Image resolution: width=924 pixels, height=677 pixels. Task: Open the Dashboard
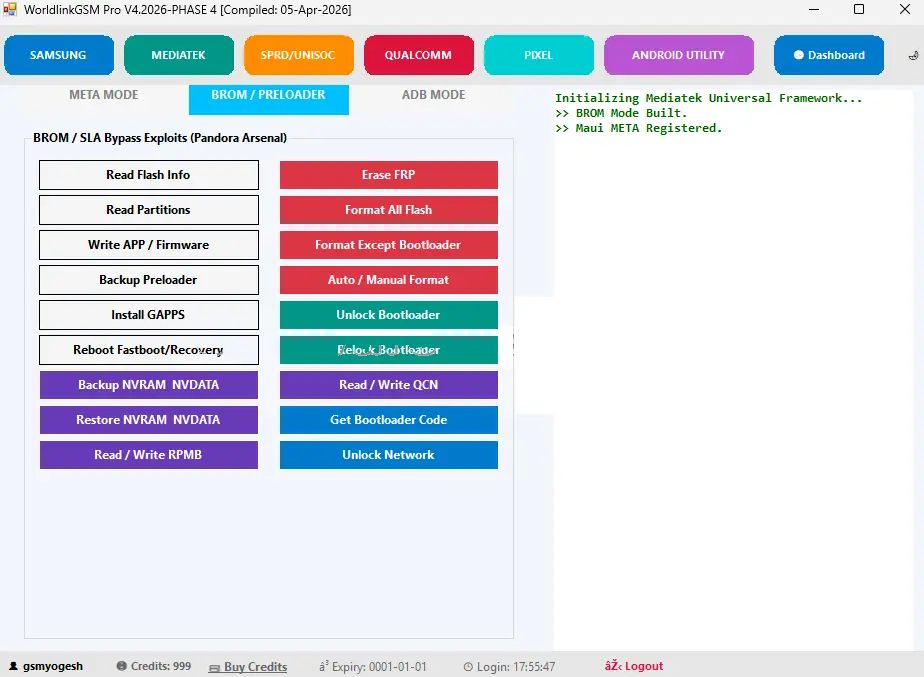click(828, 55)
